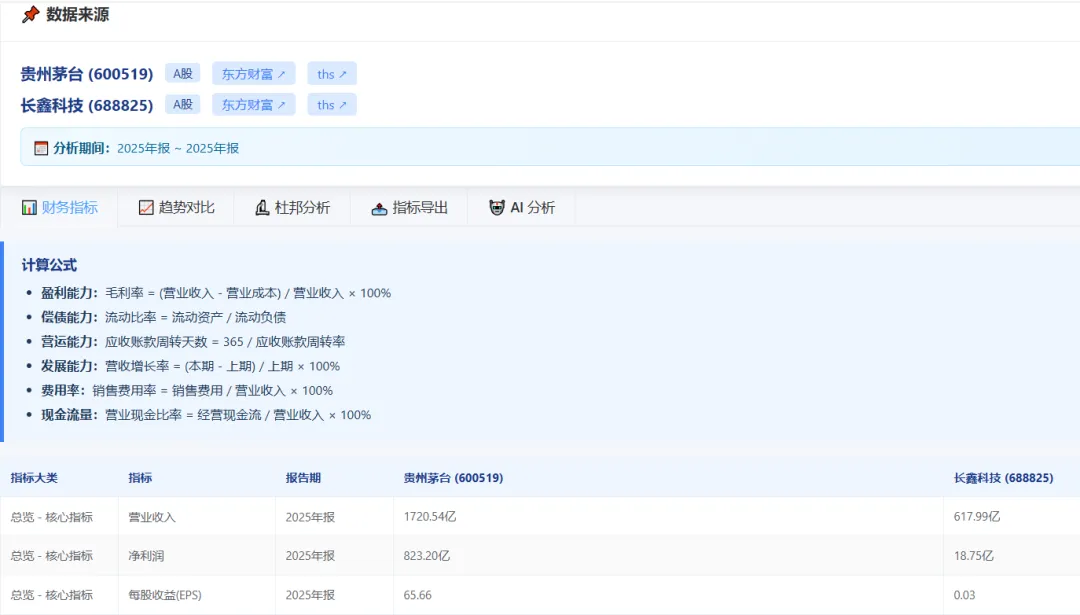Open 东方财富 link for 长鑫科技
This screenshot has width=1080, height=615.
(253, 105)
